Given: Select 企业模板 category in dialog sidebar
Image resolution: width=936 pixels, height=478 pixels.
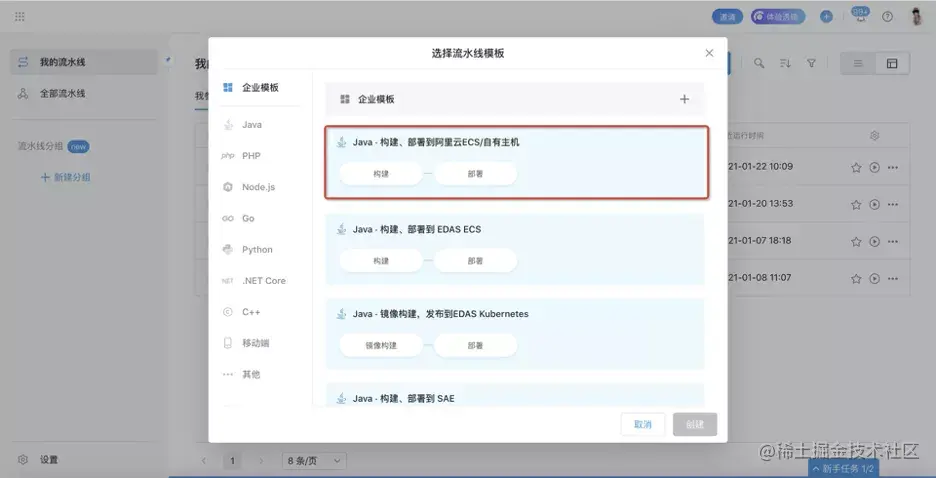Looking at the screenshot, I should coord(260,88).
